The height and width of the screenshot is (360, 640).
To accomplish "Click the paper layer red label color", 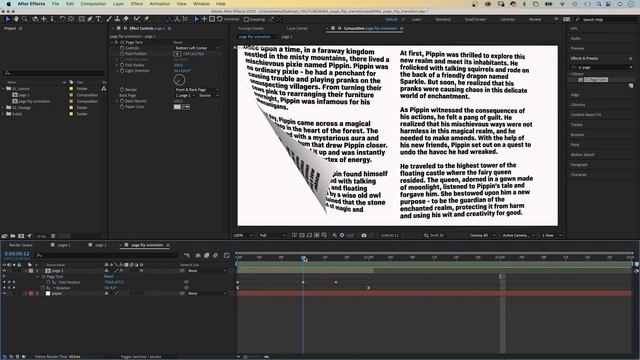I will coord(31,293).
